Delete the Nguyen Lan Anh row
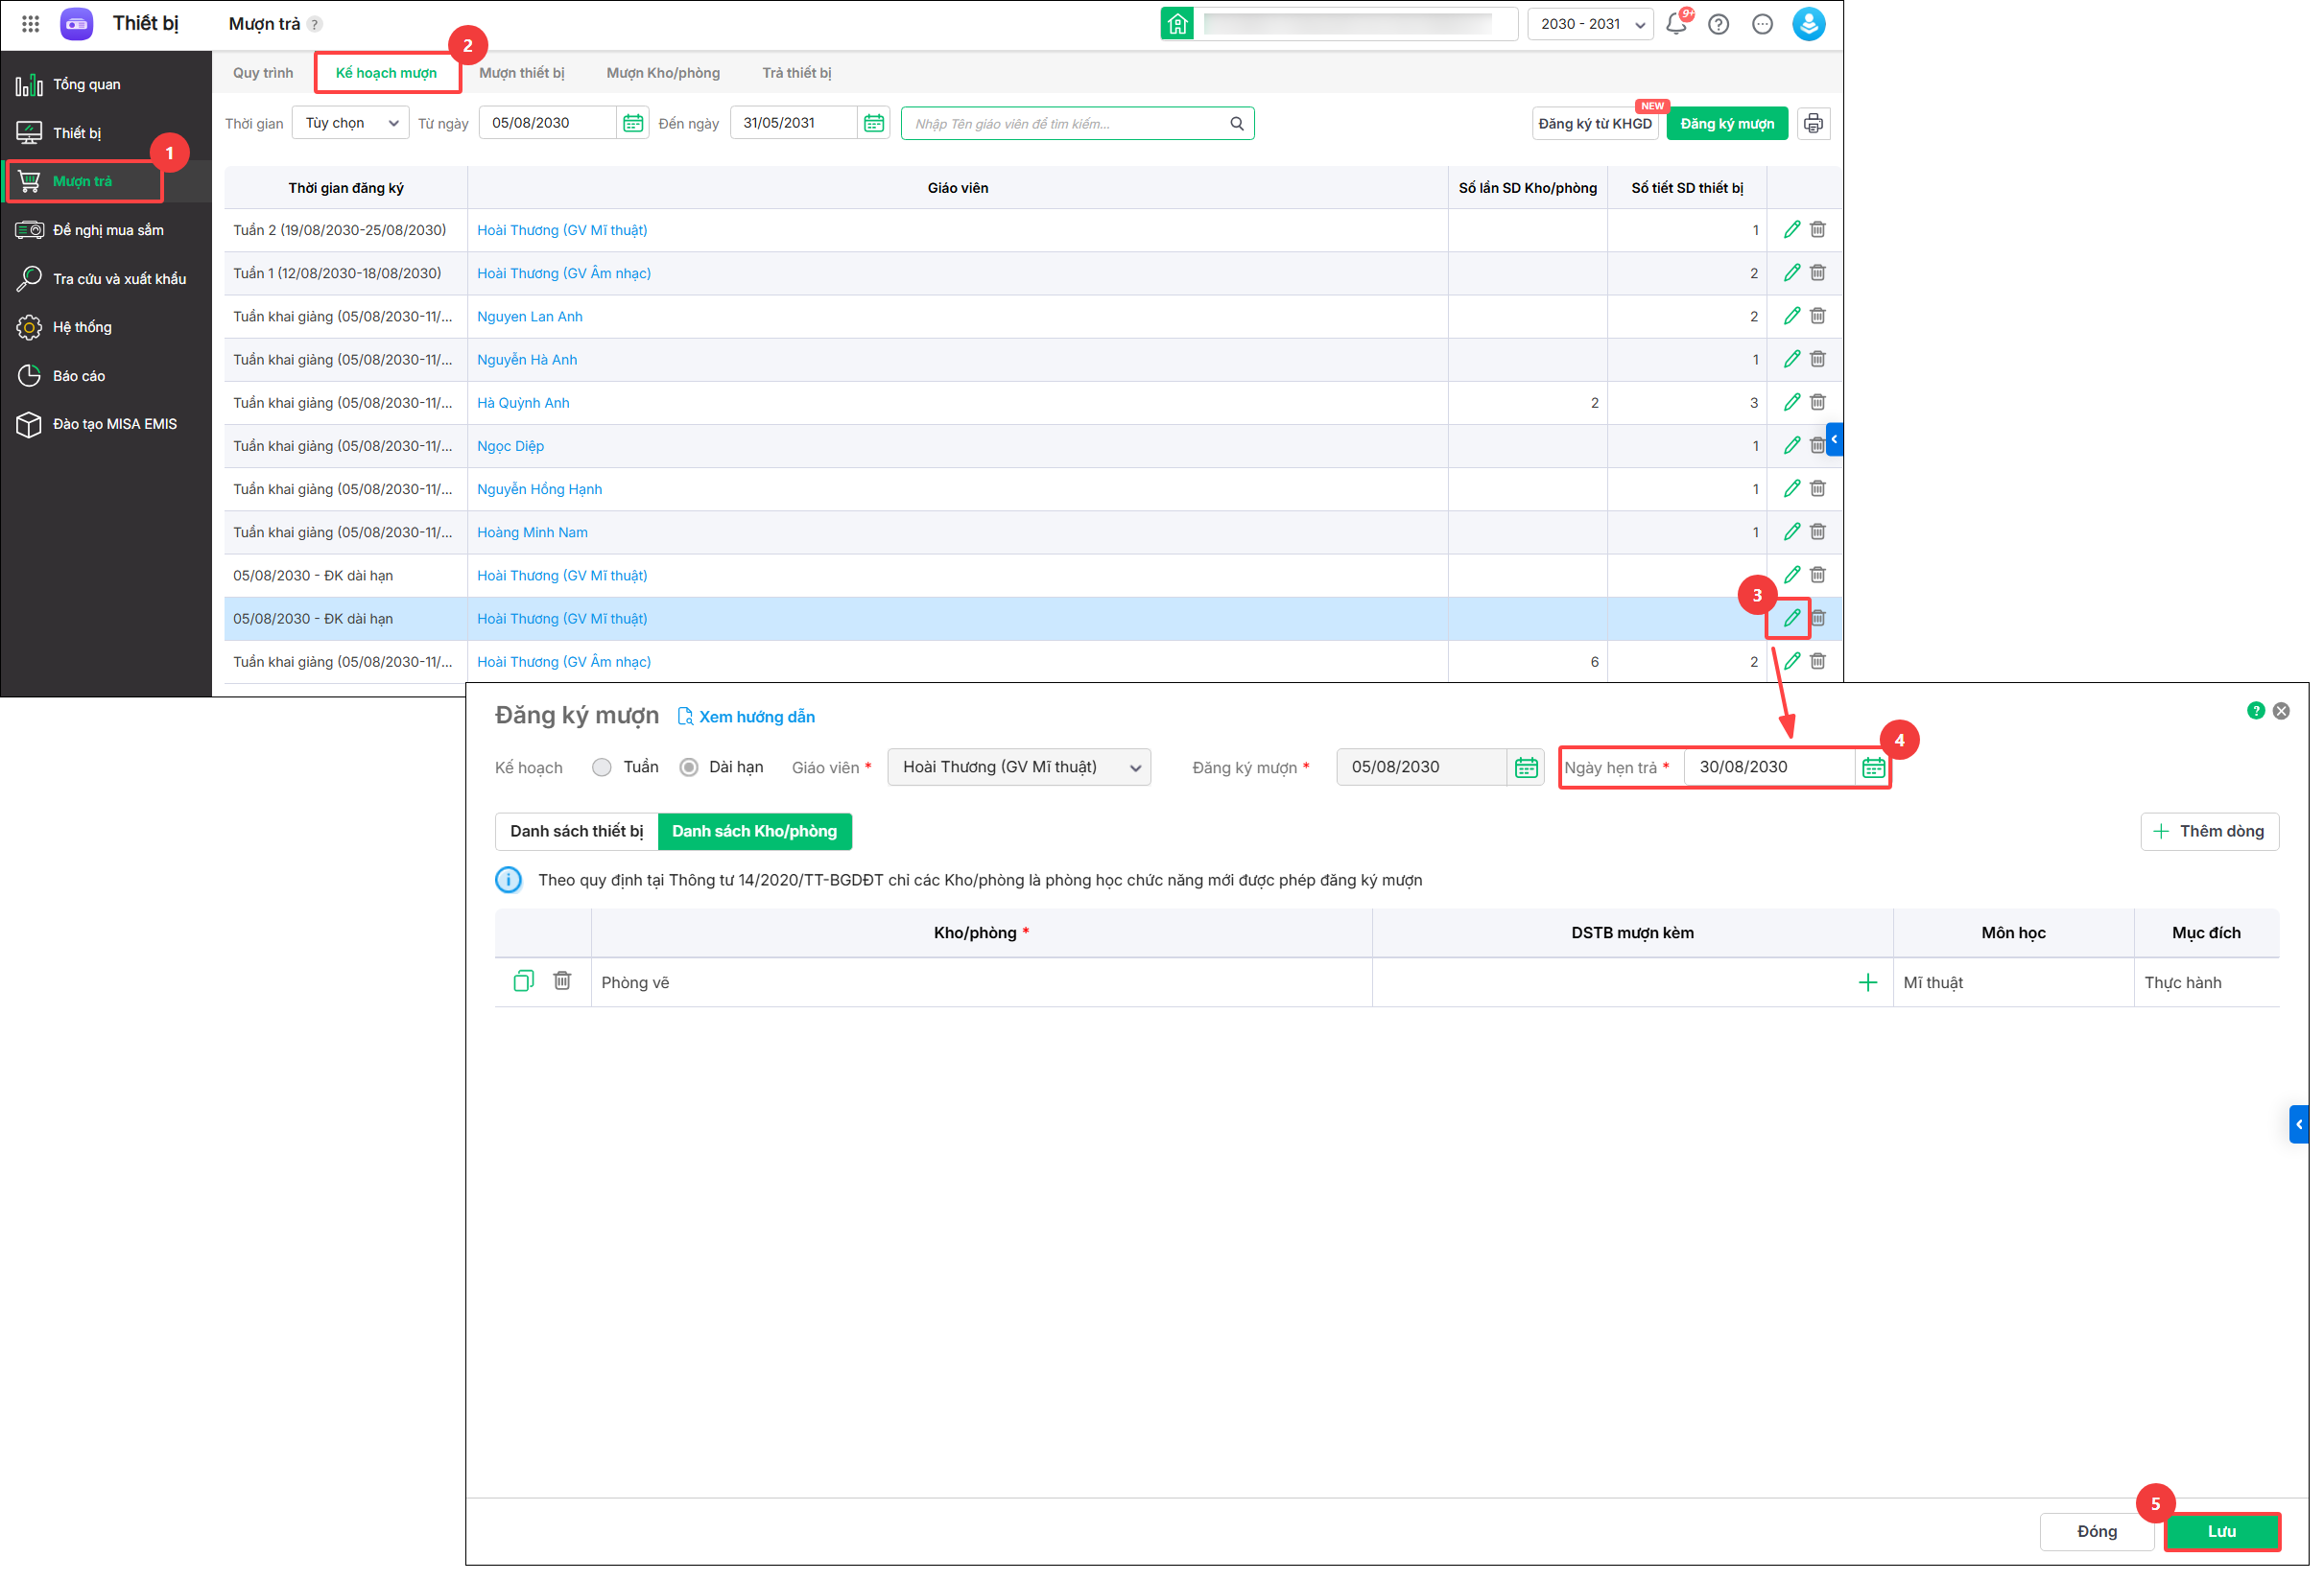The width and height of the screenshot is (2324, 1581). (x=1818, y=316)
